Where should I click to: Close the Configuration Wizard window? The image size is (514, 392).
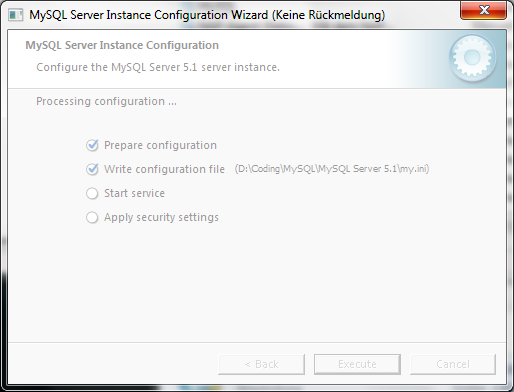click(484, 10)
